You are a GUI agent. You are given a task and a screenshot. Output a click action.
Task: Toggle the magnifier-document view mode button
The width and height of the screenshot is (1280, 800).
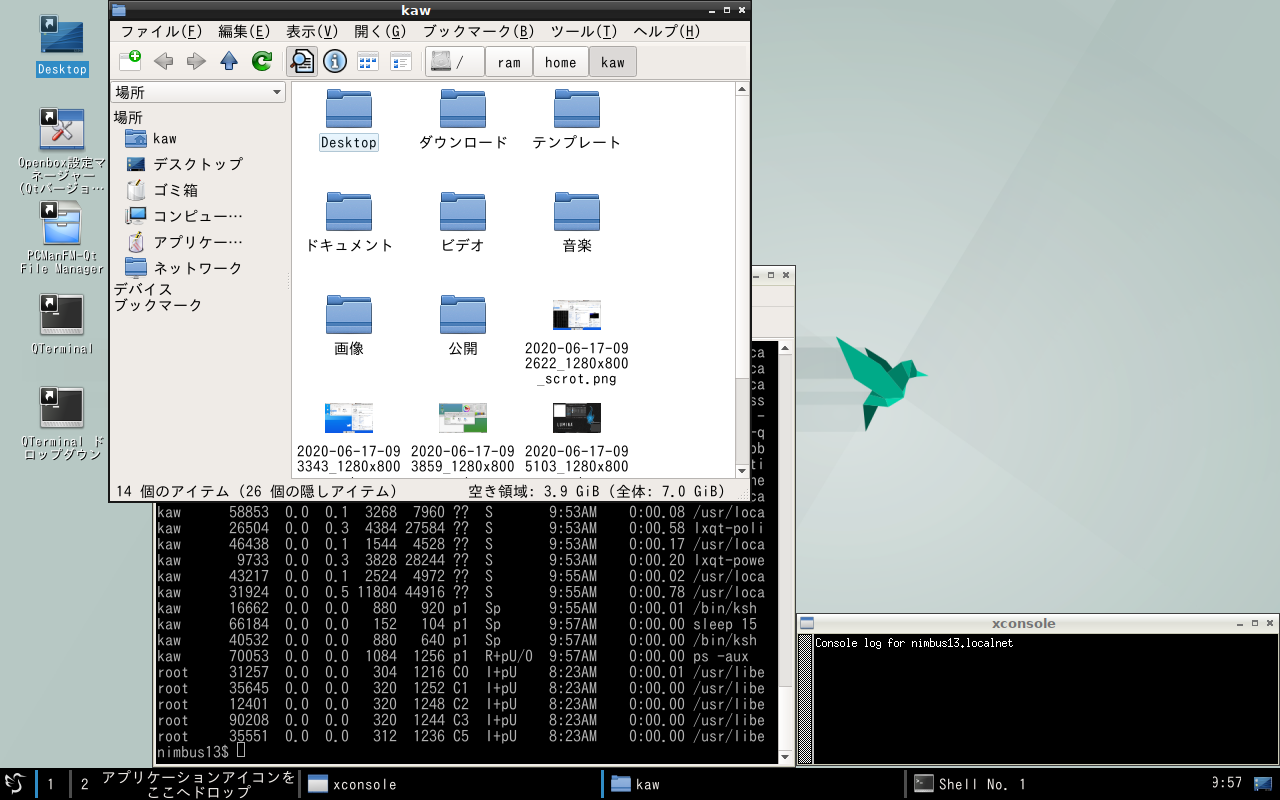tap(301, 61)
